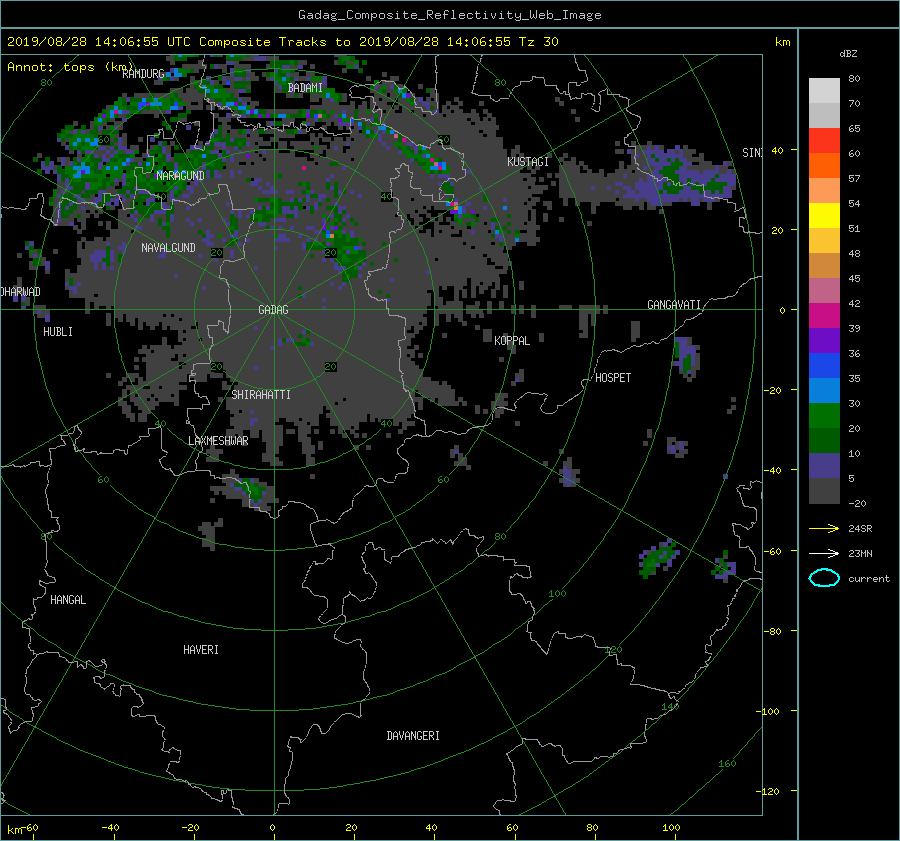Click the RAMDURG town label
Viewport: 900px width, 841px height.
click(143, 73)
